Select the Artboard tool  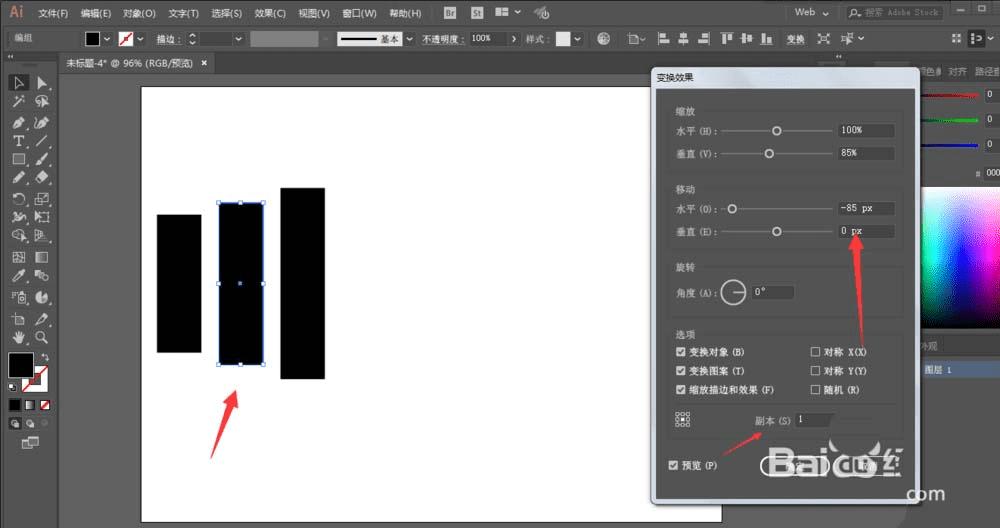click(x=18, y=319)
